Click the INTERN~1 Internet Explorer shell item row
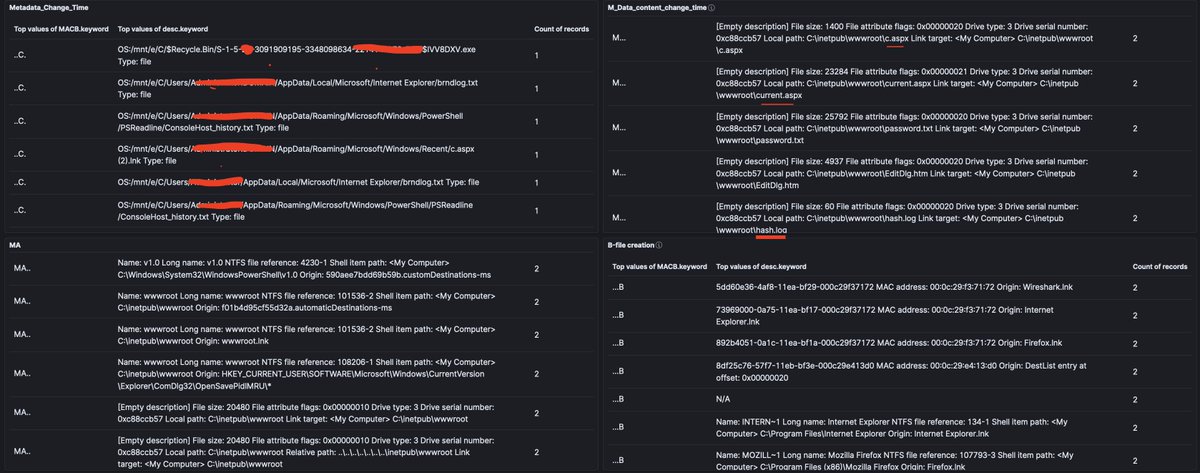1200x473 pixels. coord(900,429)
